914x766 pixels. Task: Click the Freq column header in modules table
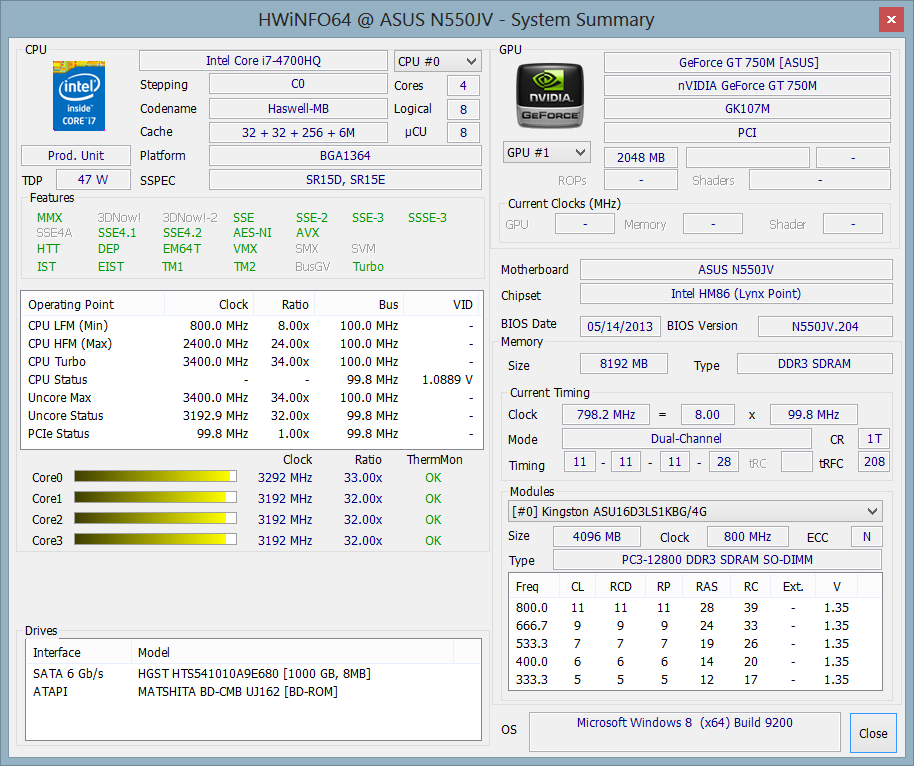coord(534,586)
